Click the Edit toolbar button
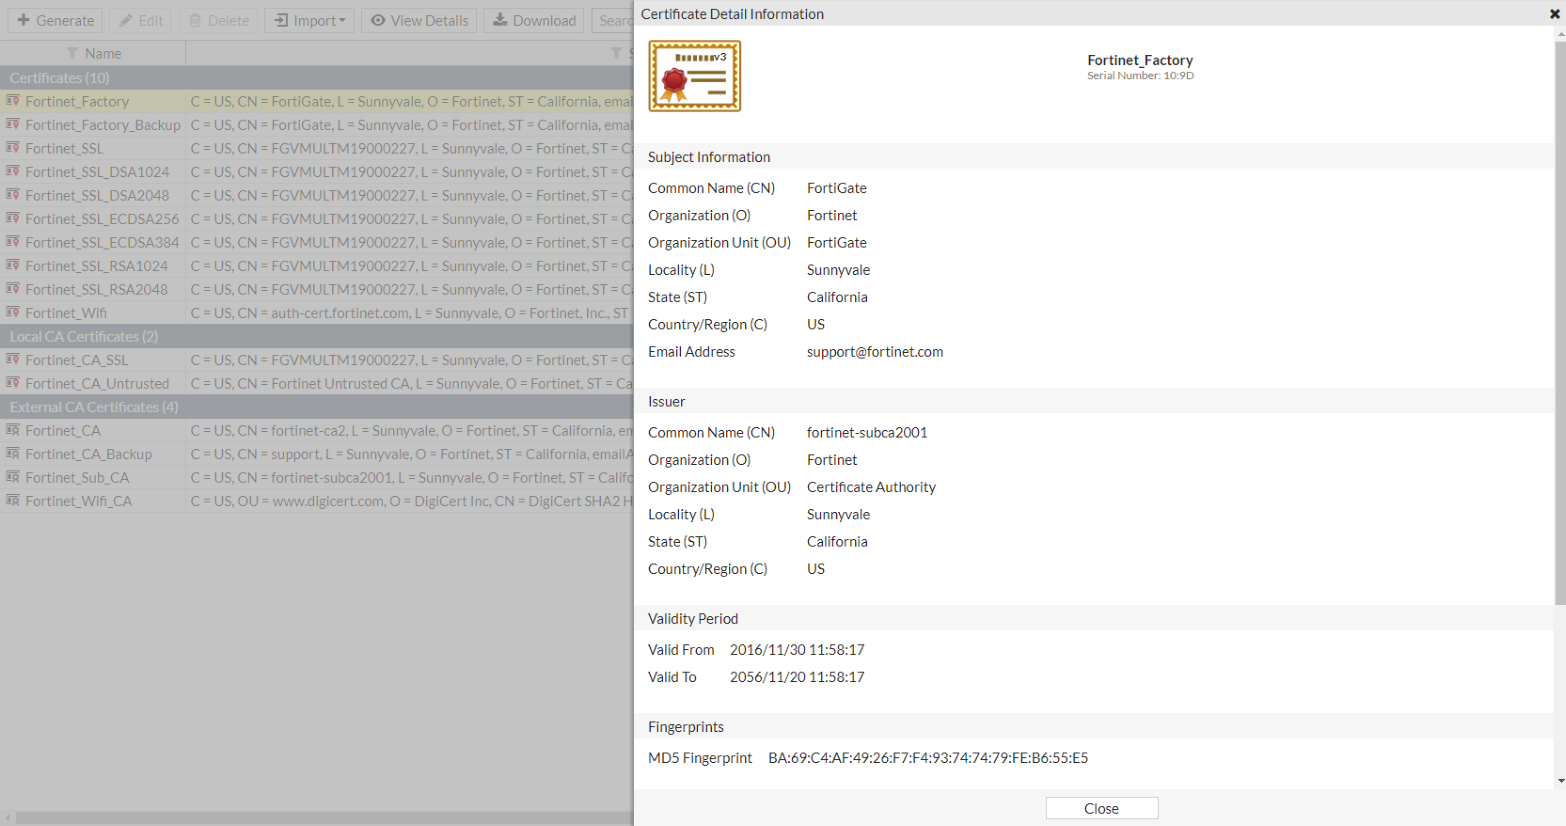Viewport: 1566px width, 826px height. coord(141,20)
